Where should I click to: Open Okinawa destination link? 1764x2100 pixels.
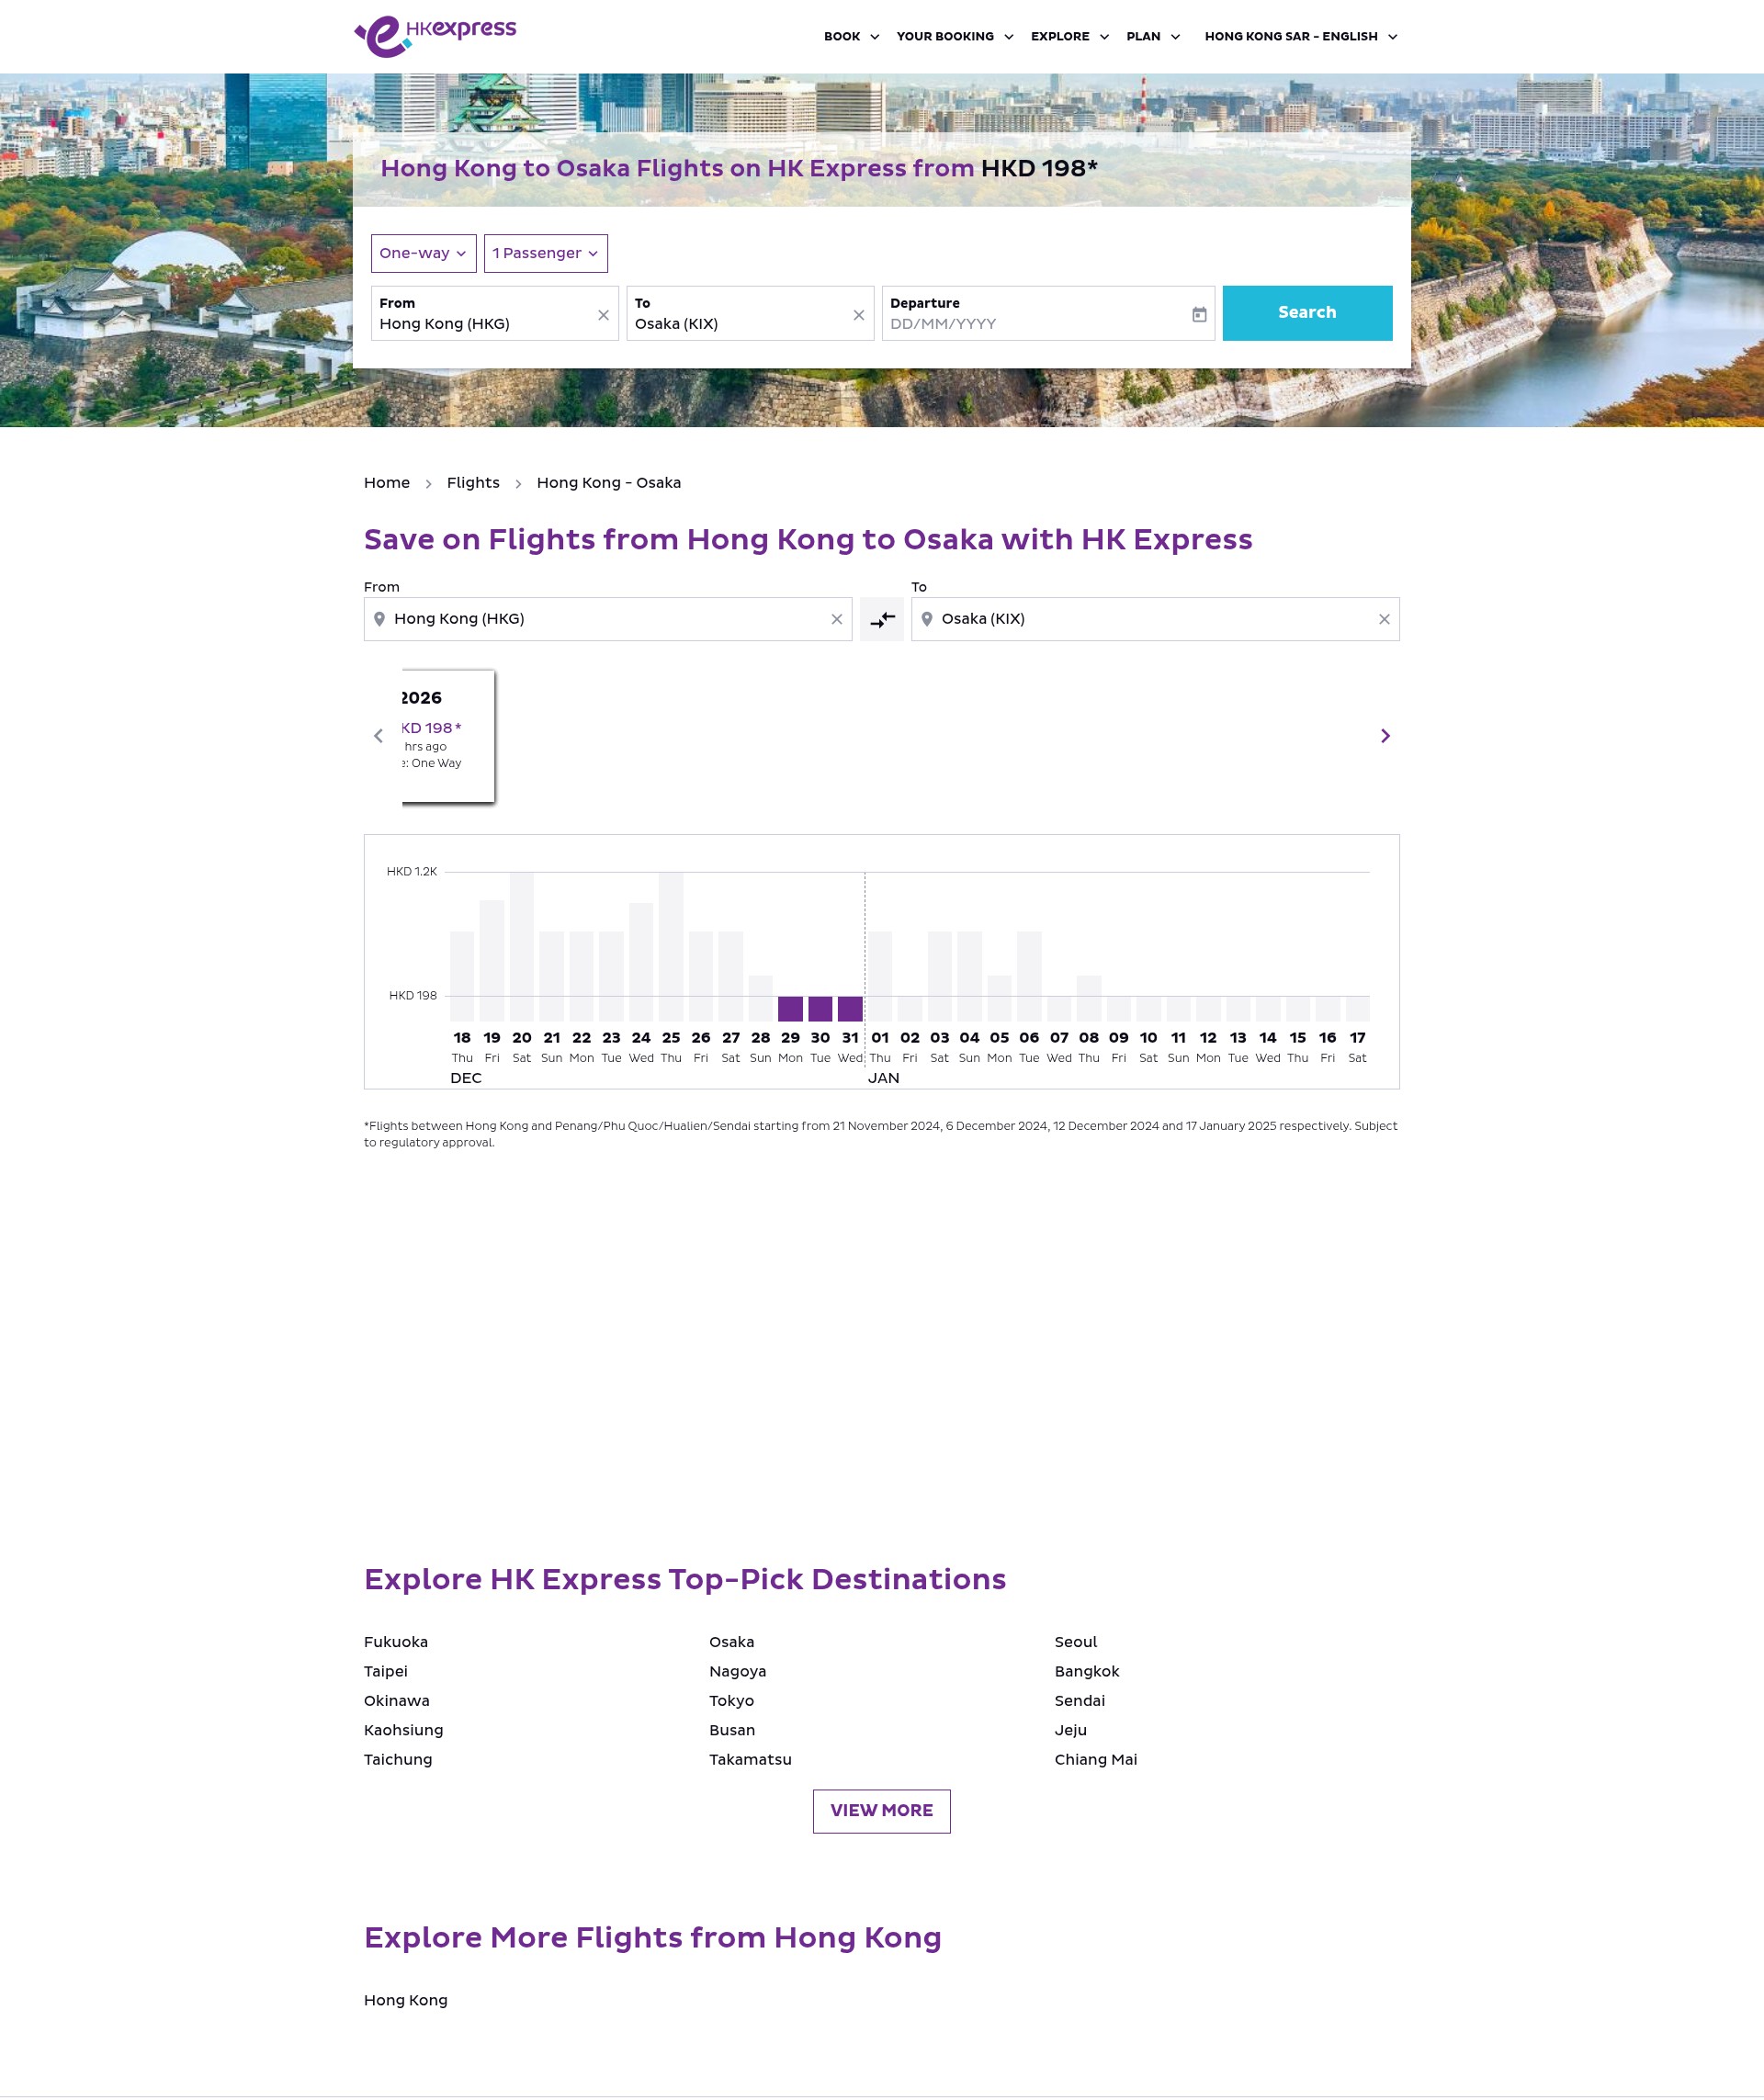[x=397, y=1701]
